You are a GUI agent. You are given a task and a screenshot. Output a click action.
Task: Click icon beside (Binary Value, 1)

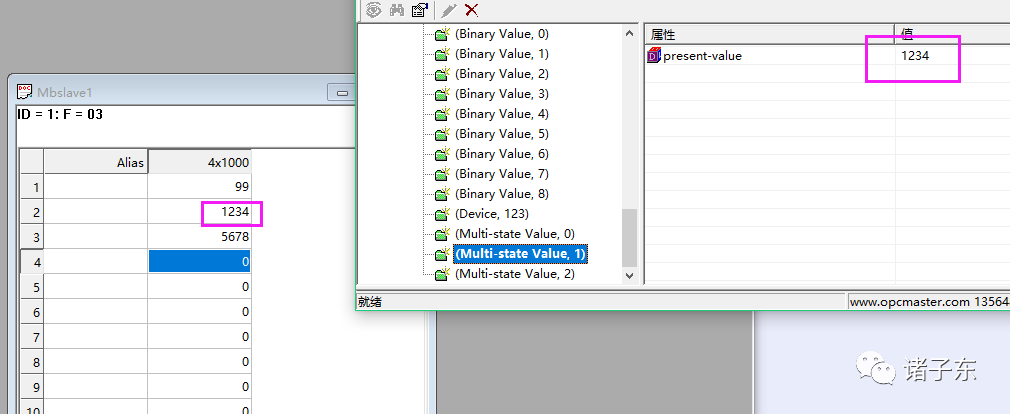pos(441,54)
